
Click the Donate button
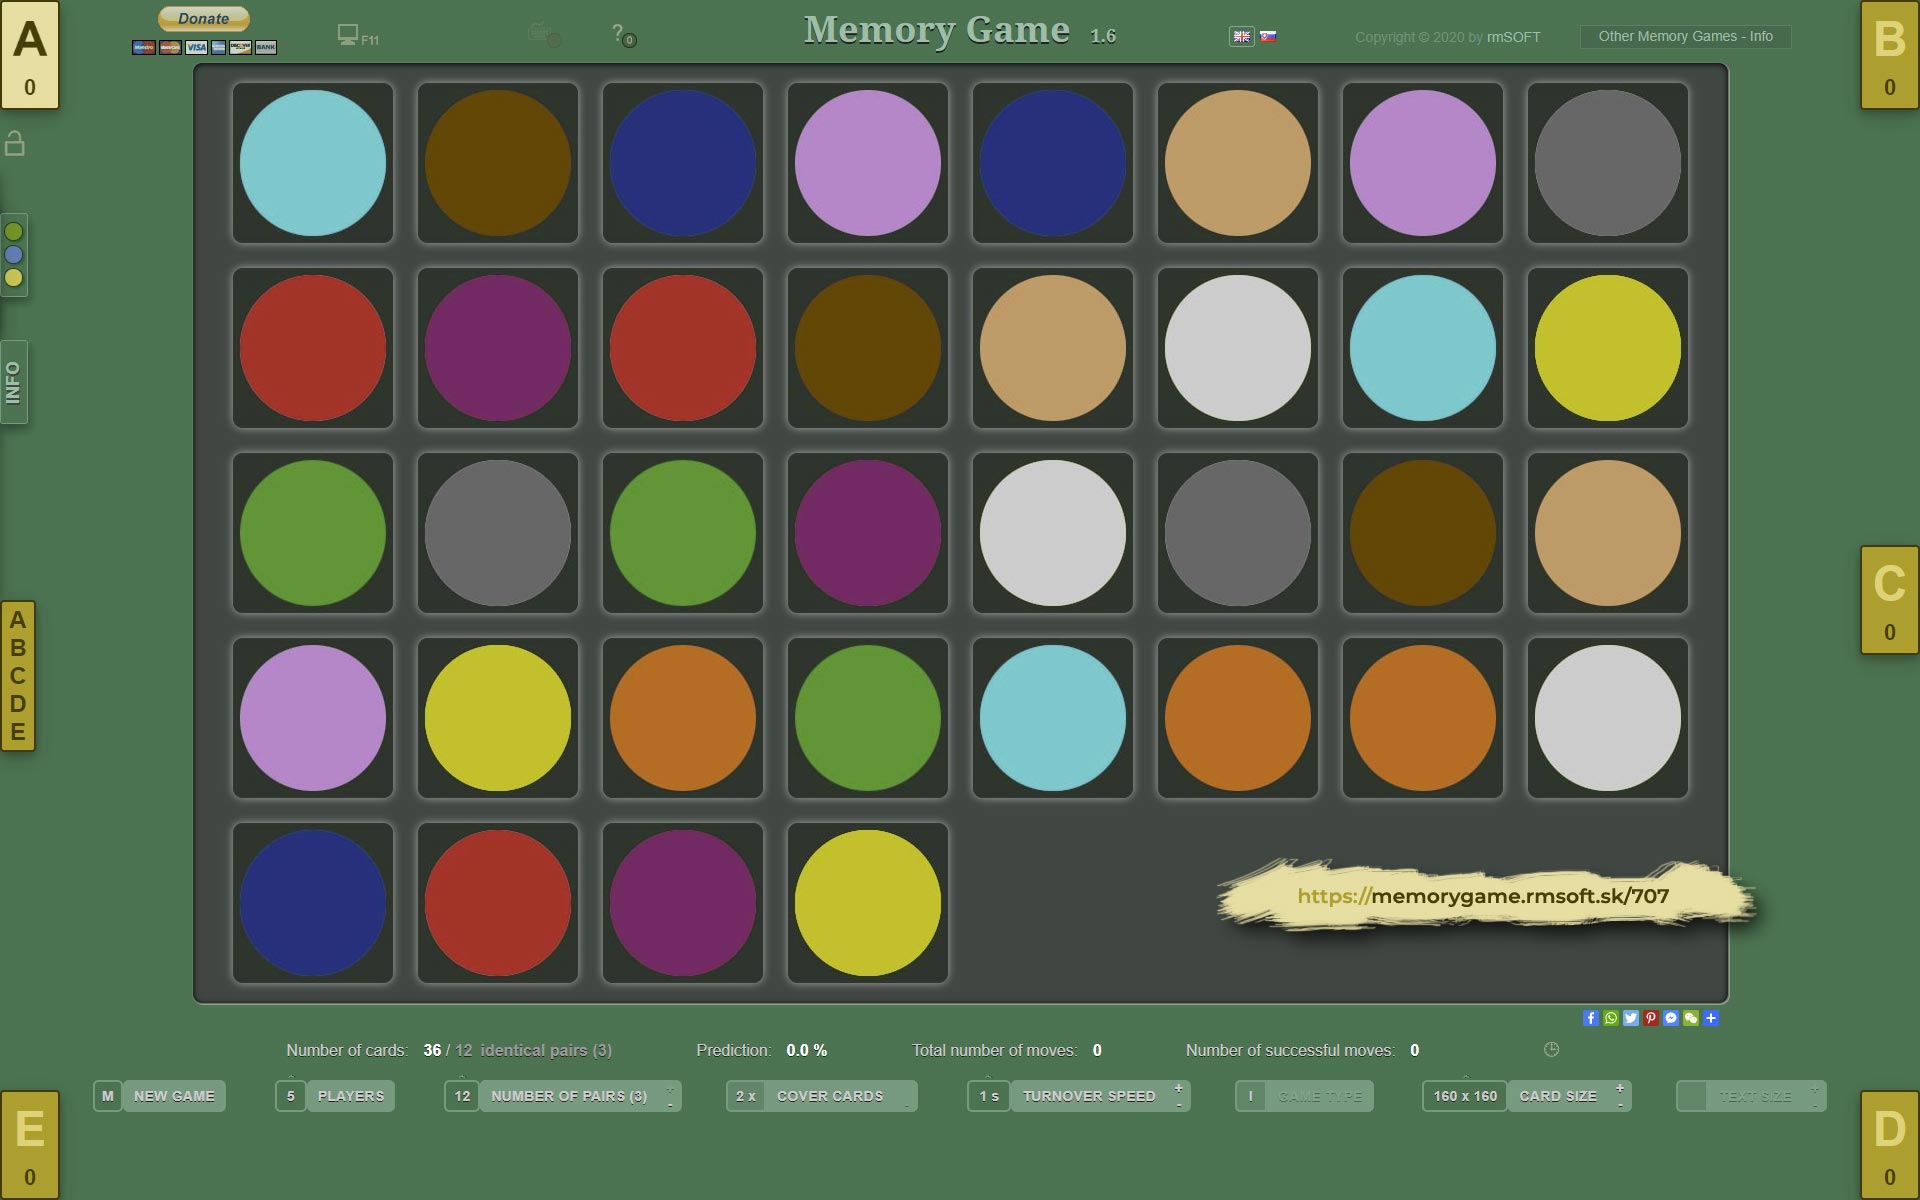204,19
